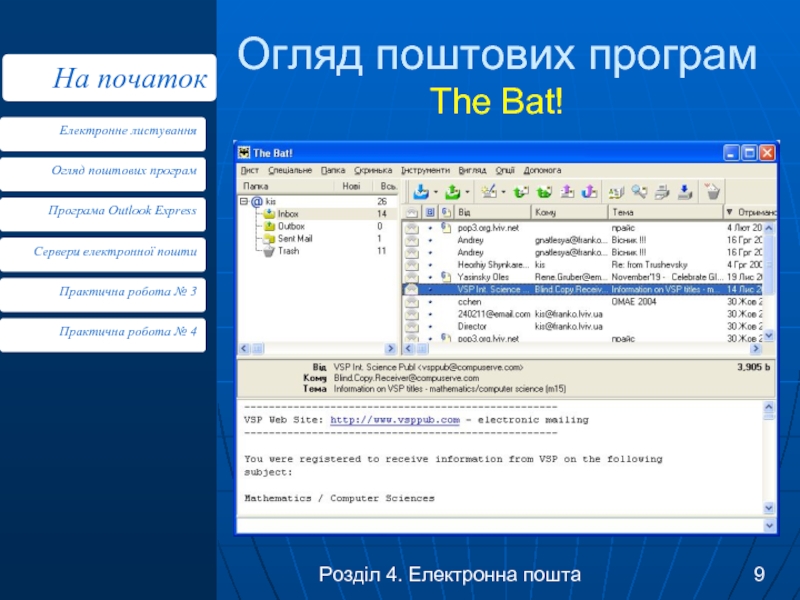Click the envelope status column header icon
800x600 pixels.
click(412, 212)
